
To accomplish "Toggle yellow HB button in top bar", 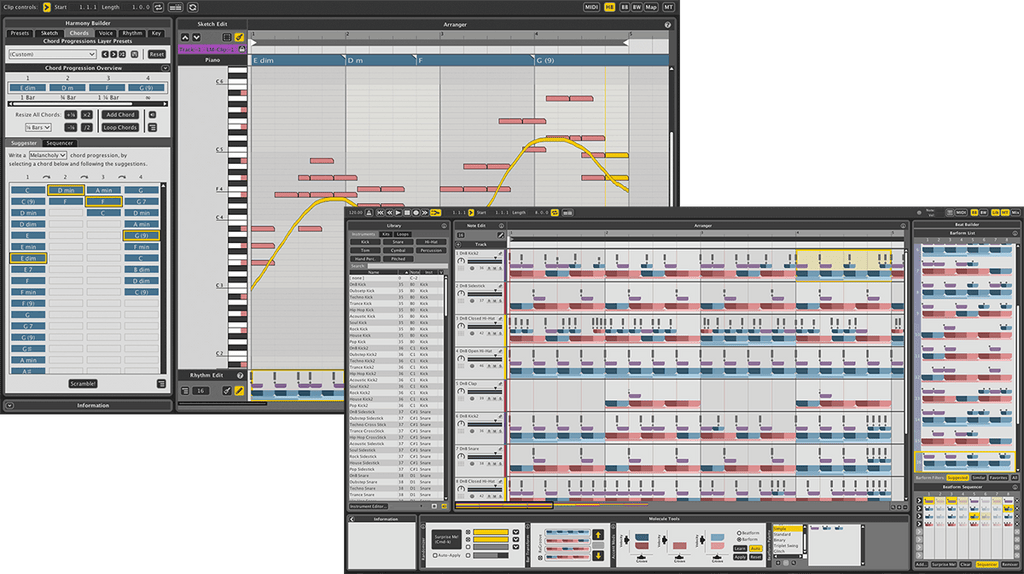I will click(x=609, y=7).
